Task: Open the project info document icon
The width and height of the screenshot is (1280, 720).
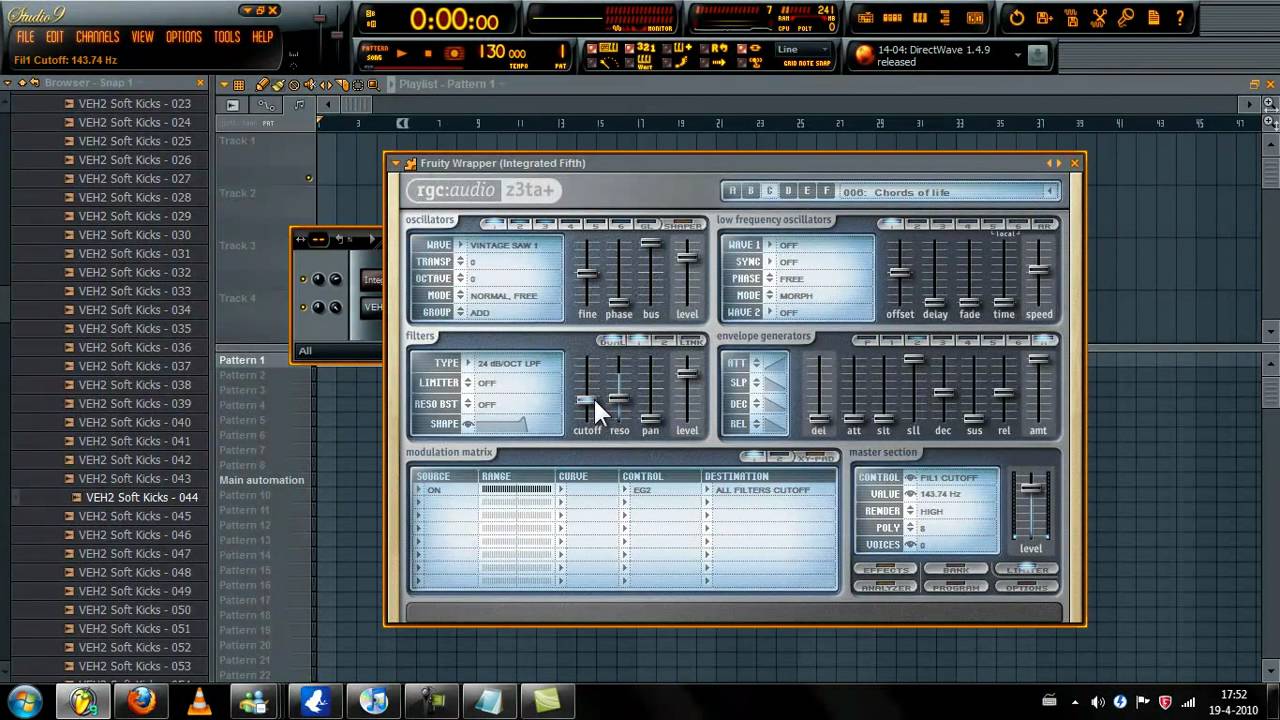Action: (1153, 18)
